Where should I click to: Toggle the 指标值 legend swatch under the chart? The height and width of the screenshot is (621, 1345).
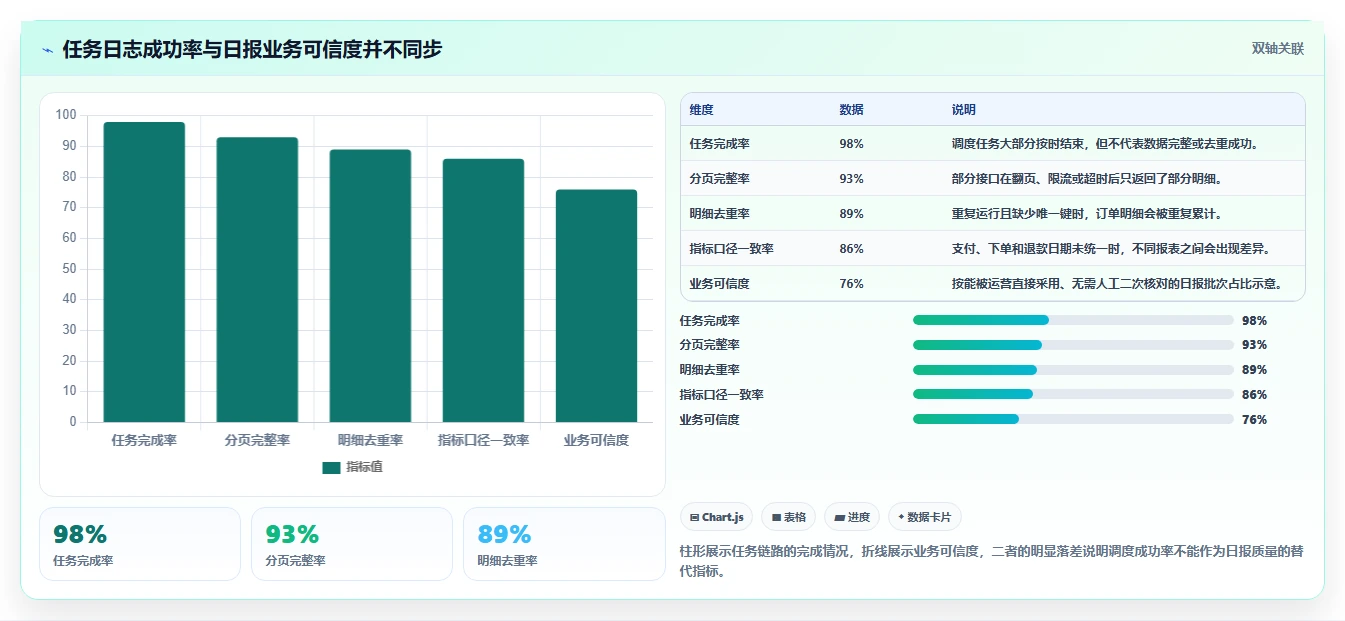click(x=331, y=467)
